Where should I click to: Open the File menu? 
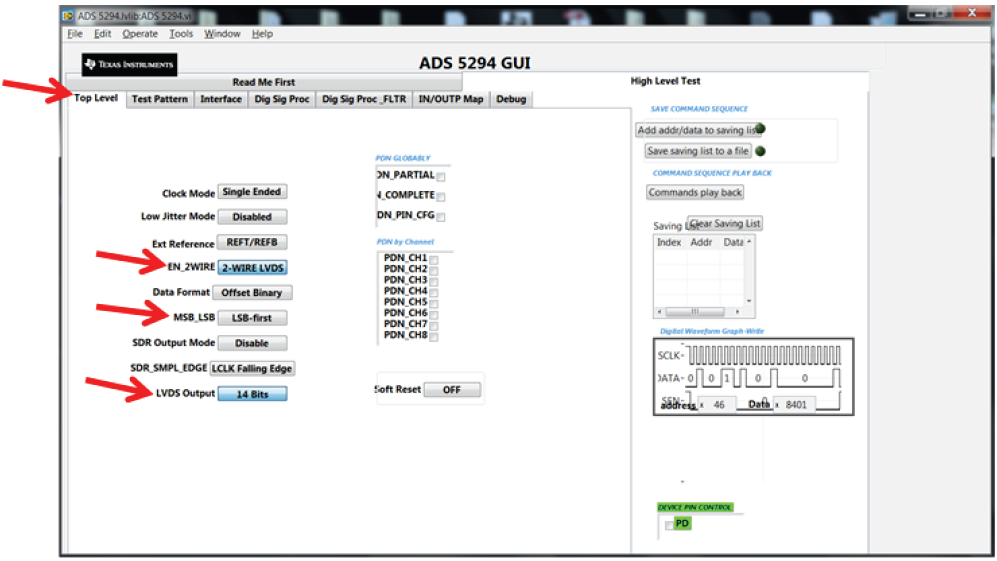click(x=75, y=34)
